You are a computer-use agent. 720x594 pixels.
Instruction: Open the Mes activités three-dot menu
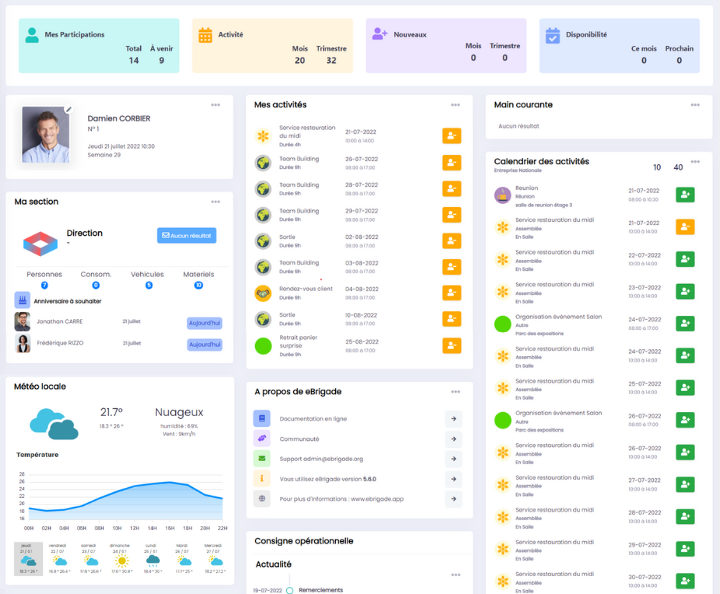455,105
